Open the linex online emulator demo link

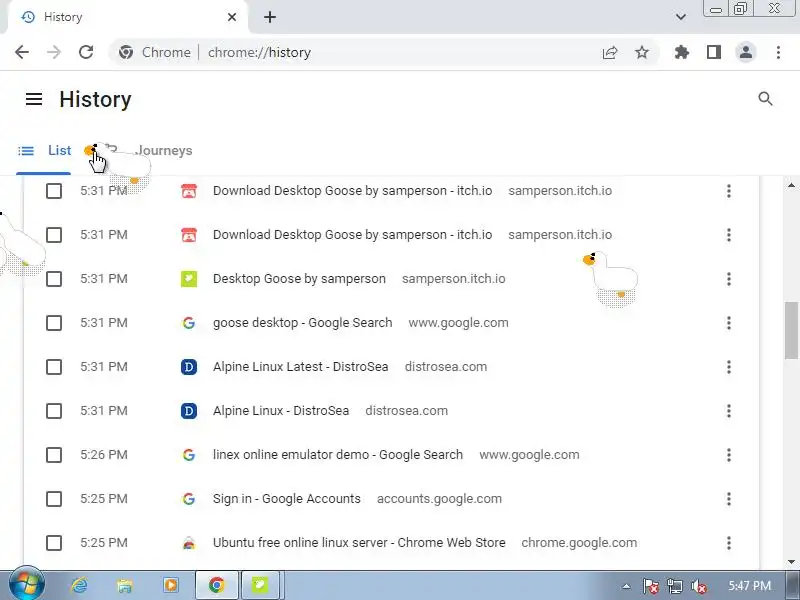[338, 455]
